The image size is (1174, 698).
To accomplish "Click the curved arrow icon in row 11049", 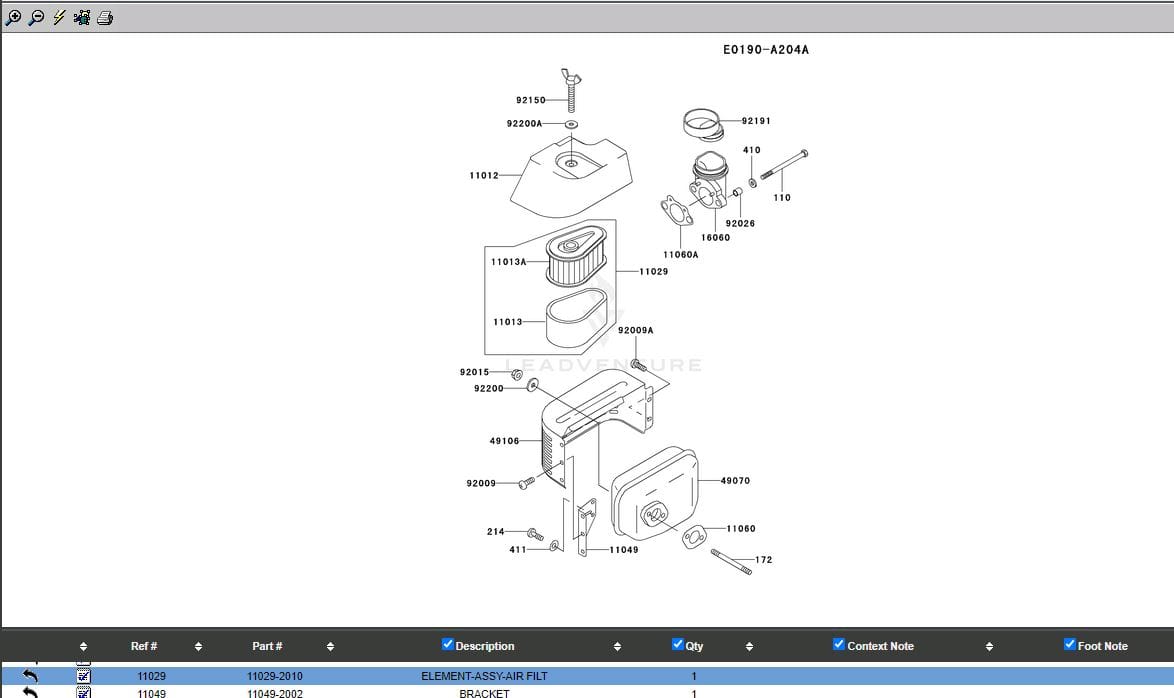I will pos(30,692).
